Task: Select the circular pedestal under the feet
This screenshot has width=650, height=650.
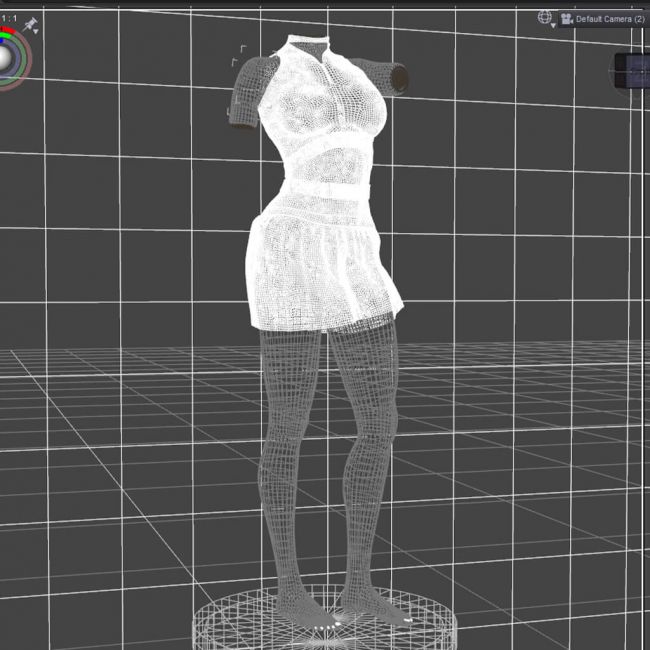Action: [325, 620]
